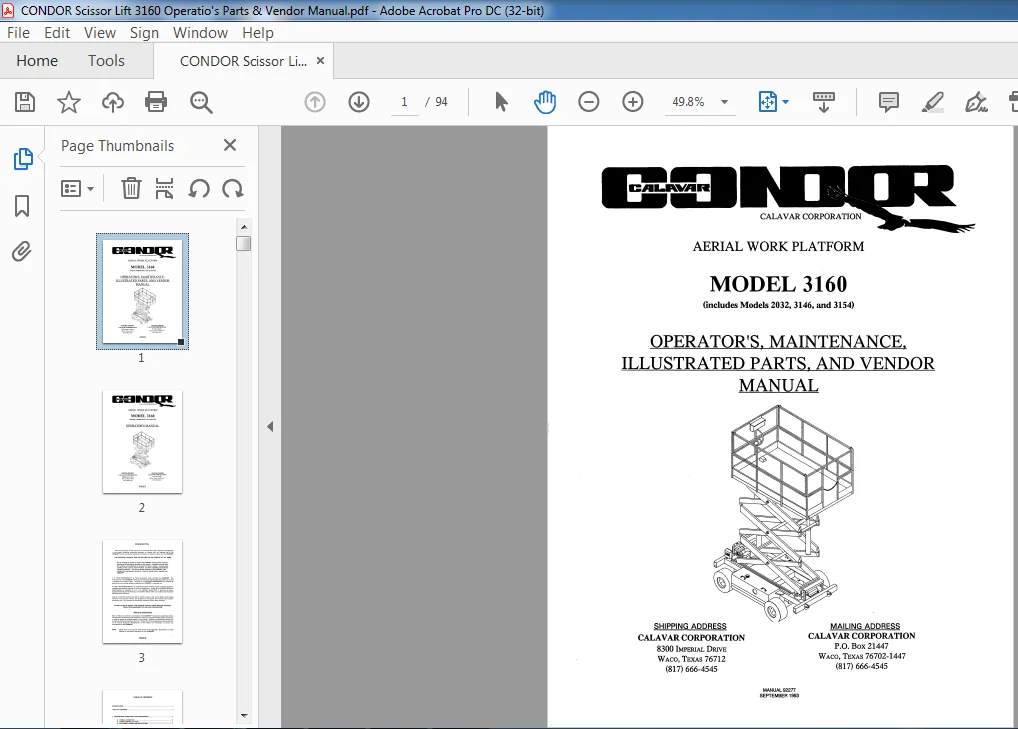
Task: Rotate page counterclockwise
Action: 199,189
